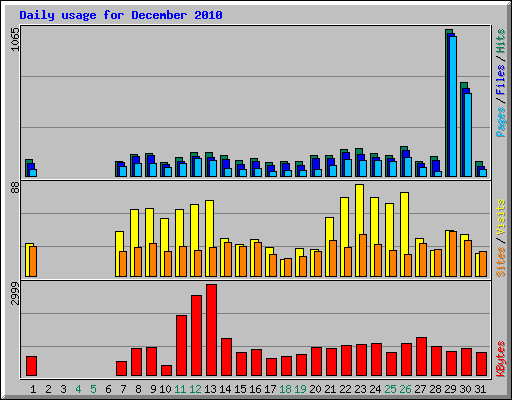Select the orange Sites bar for day 1
Screen dimensions: 512x400
(33, 261)
